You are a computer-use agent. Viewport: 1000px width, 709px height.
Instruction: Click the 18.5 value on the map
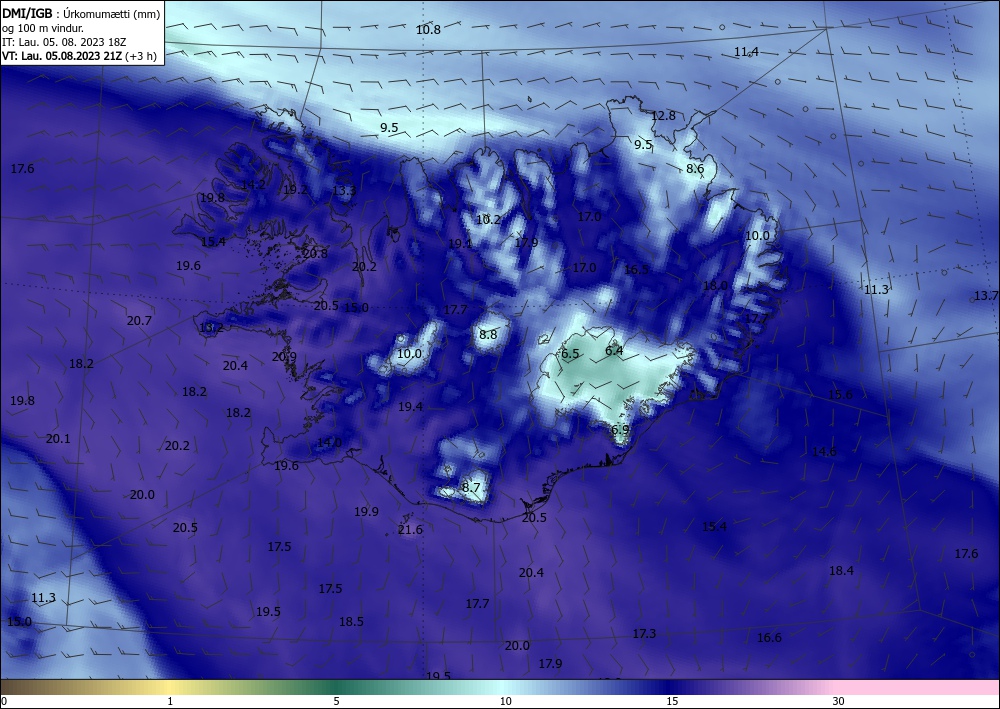(351, 621)
